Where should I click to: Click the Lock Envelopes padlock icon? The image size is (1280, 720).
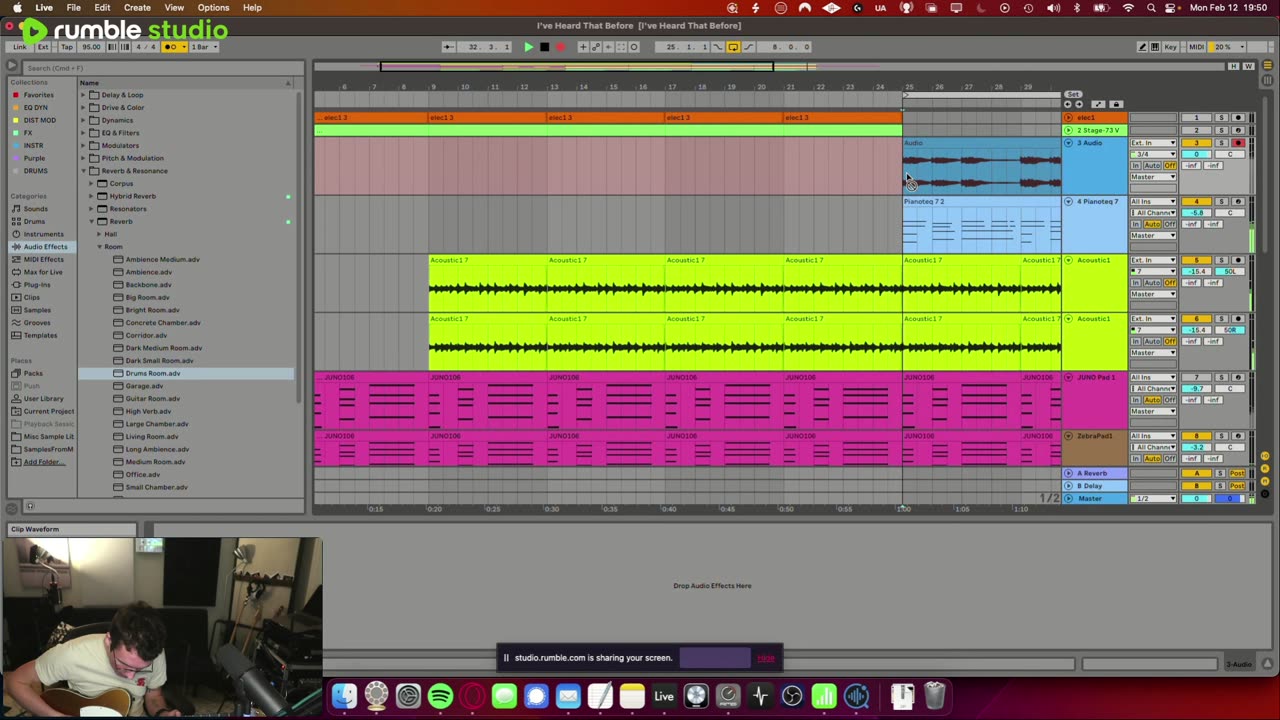1116,104
